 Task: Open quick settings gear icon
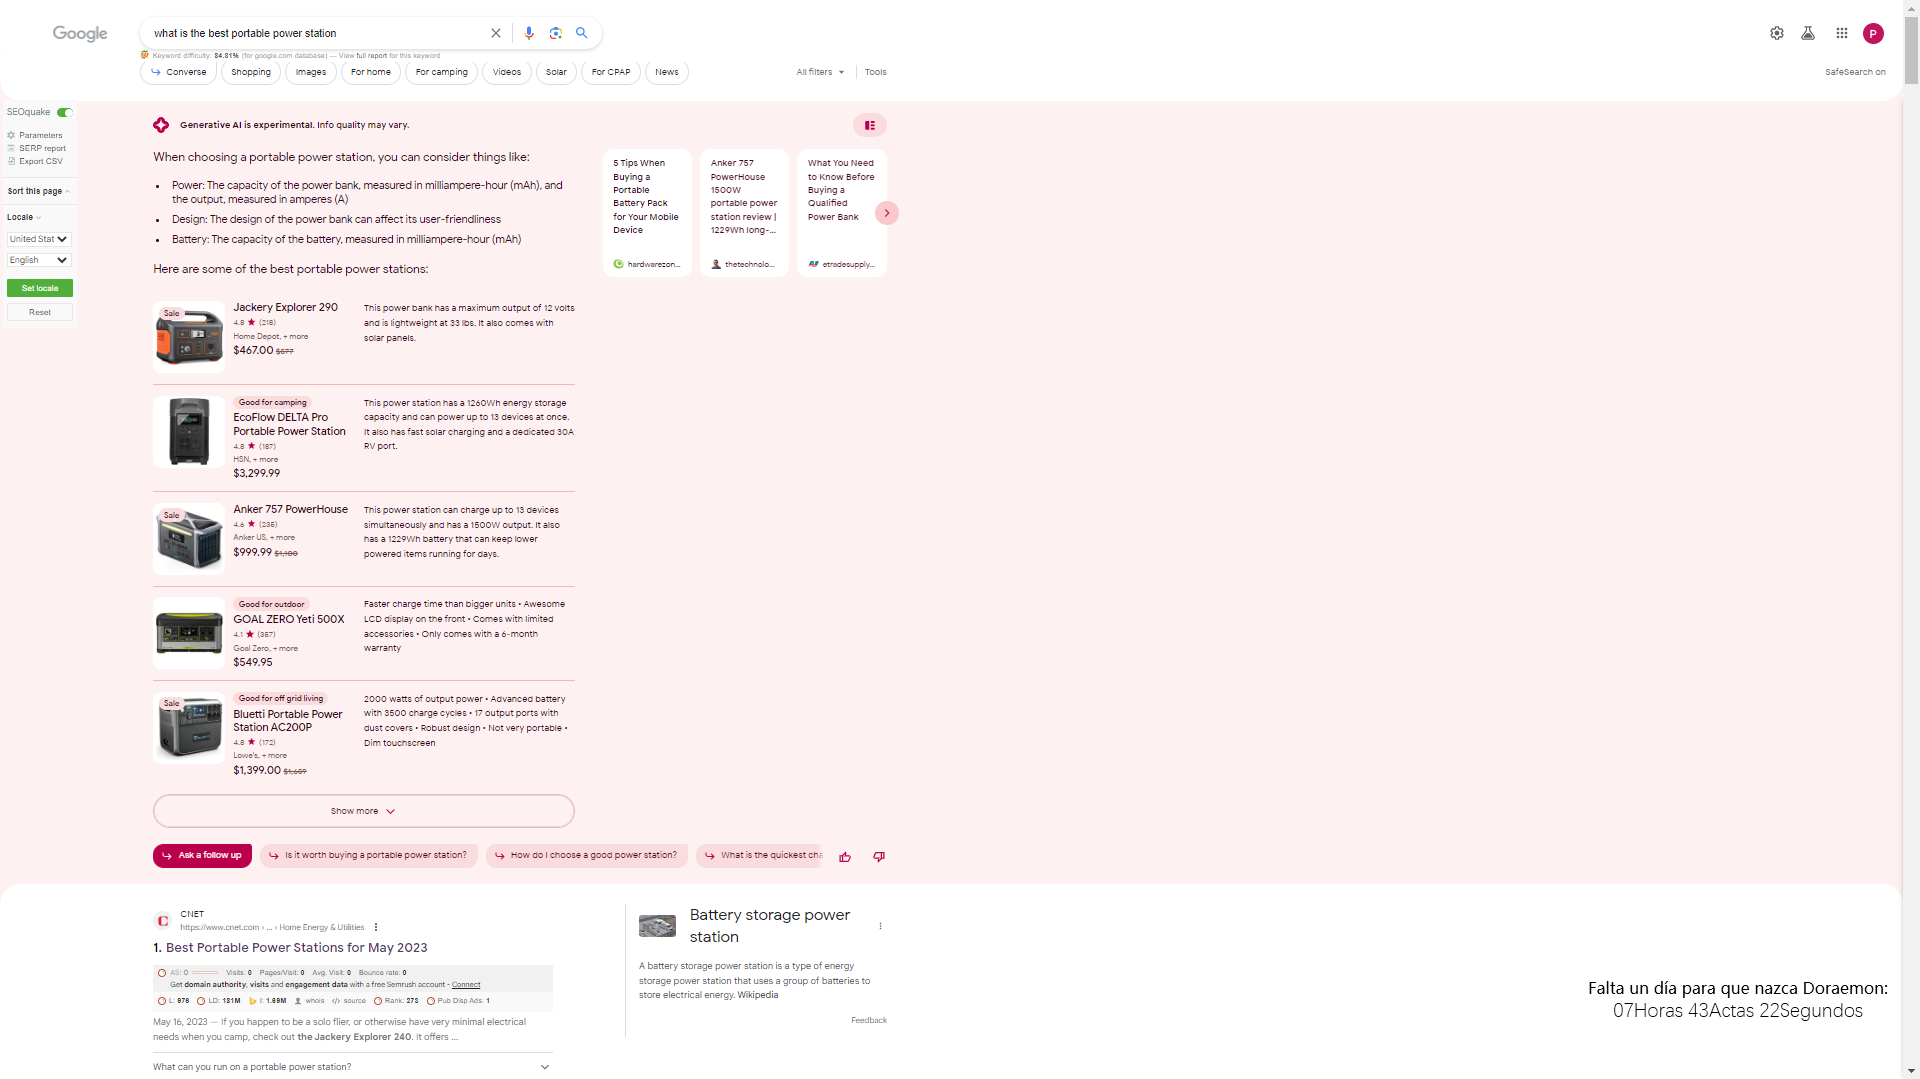(x=1776, y=33)
